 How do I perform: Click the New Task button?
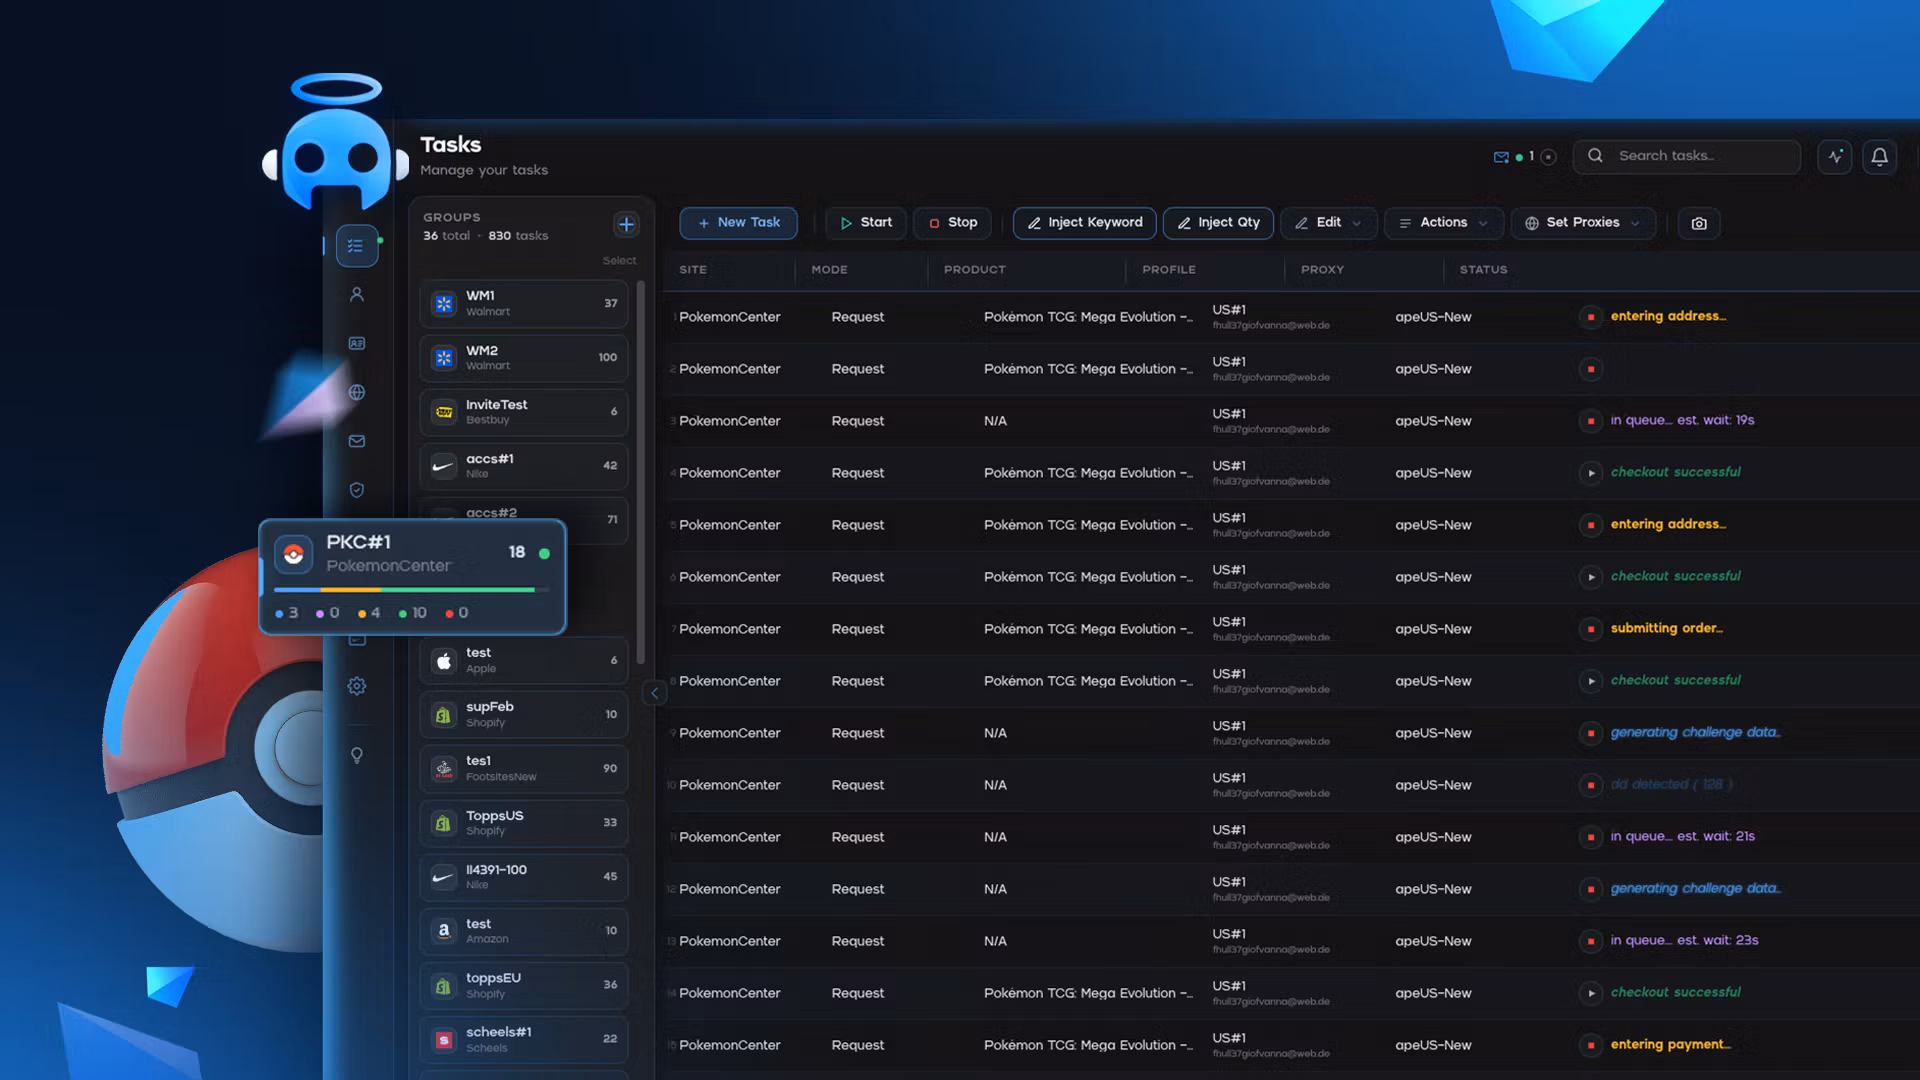[x=738, y=223]
